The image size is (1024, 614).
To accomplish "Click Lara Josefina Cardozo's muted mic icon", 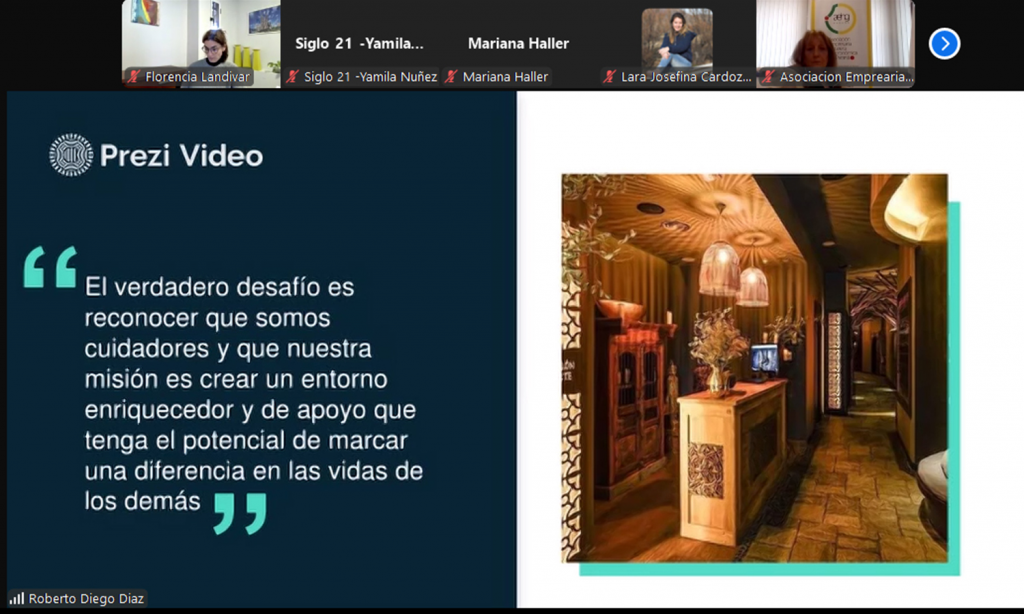I will coord(610,76).
